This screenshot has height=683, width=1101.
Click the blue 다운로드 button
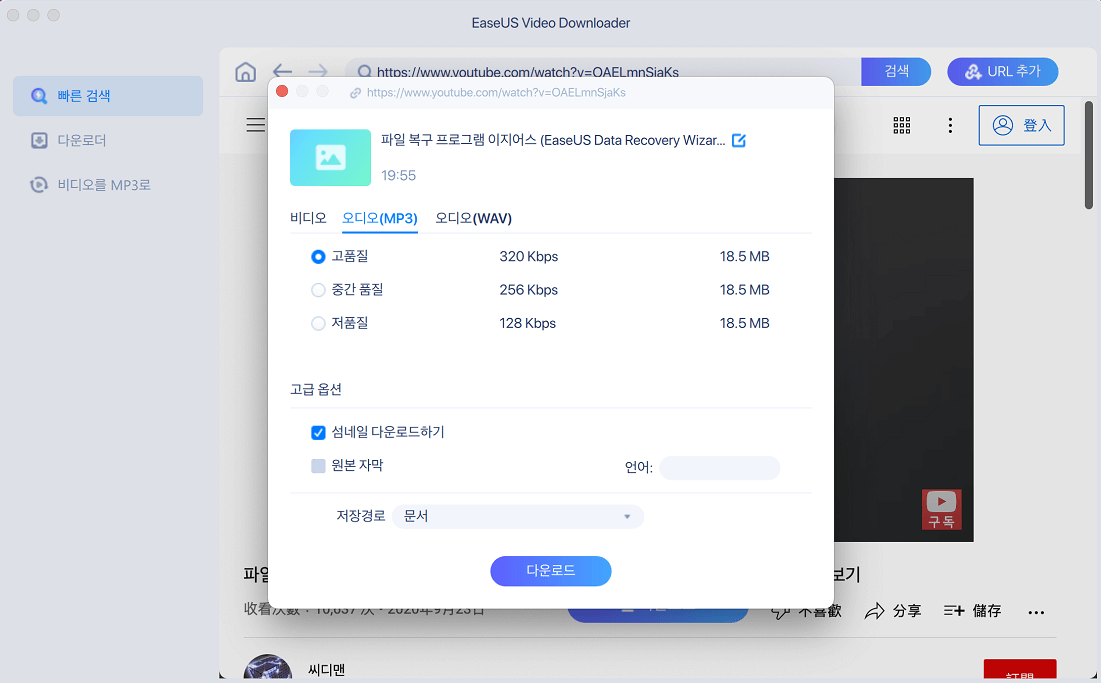pos(550,571)
